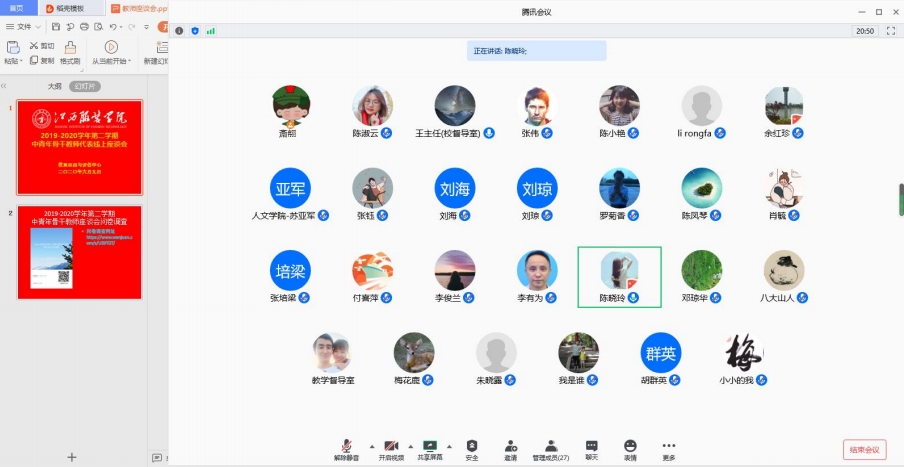This screenshot has height=467, width=904.
Task: Switch to the 大纲 outline tab
Action: pos(55,86)
